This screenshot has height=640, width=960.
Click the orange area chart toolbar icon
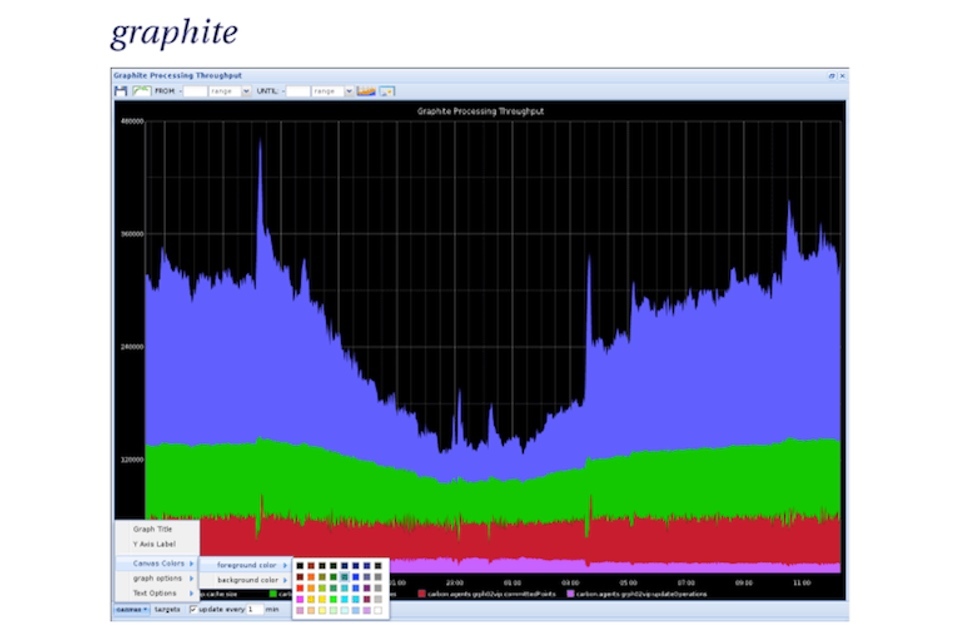point(366,91)
